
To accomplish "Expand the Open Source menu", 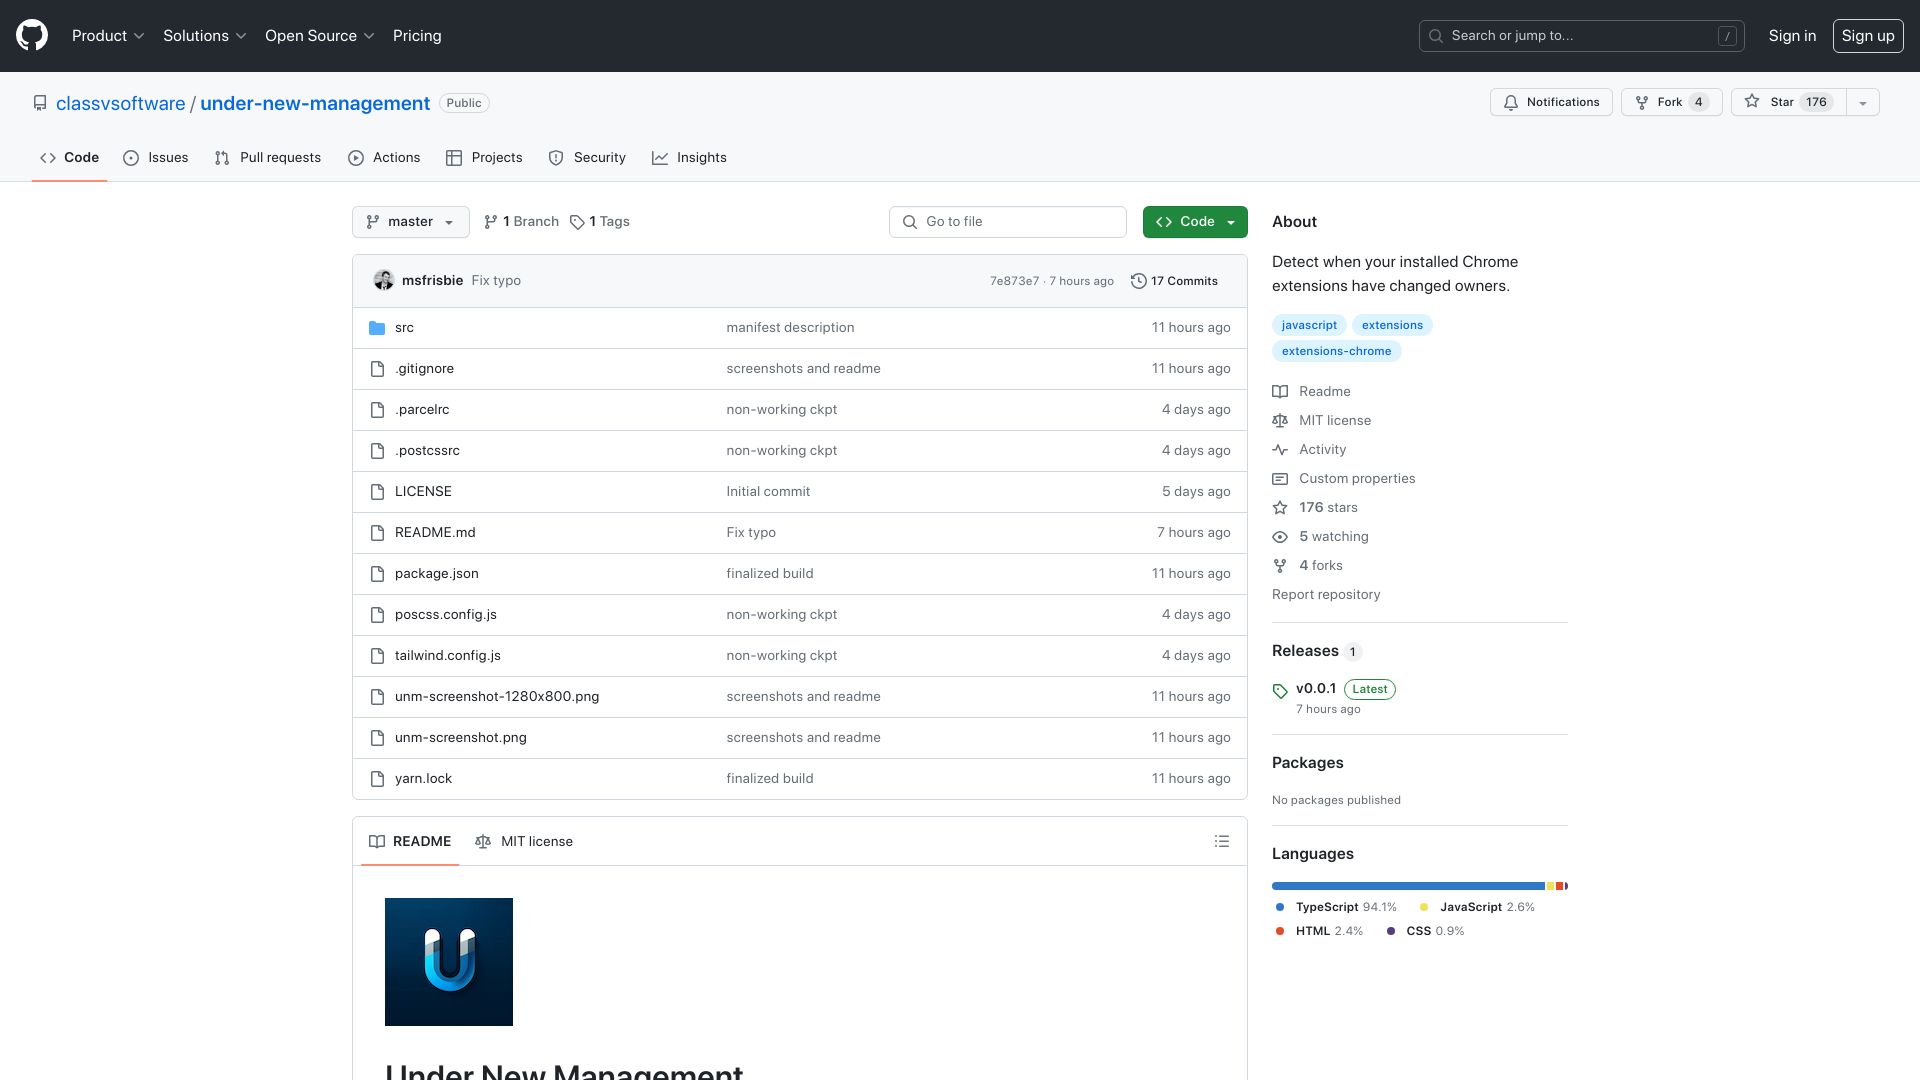I will [x=320, y=36].
